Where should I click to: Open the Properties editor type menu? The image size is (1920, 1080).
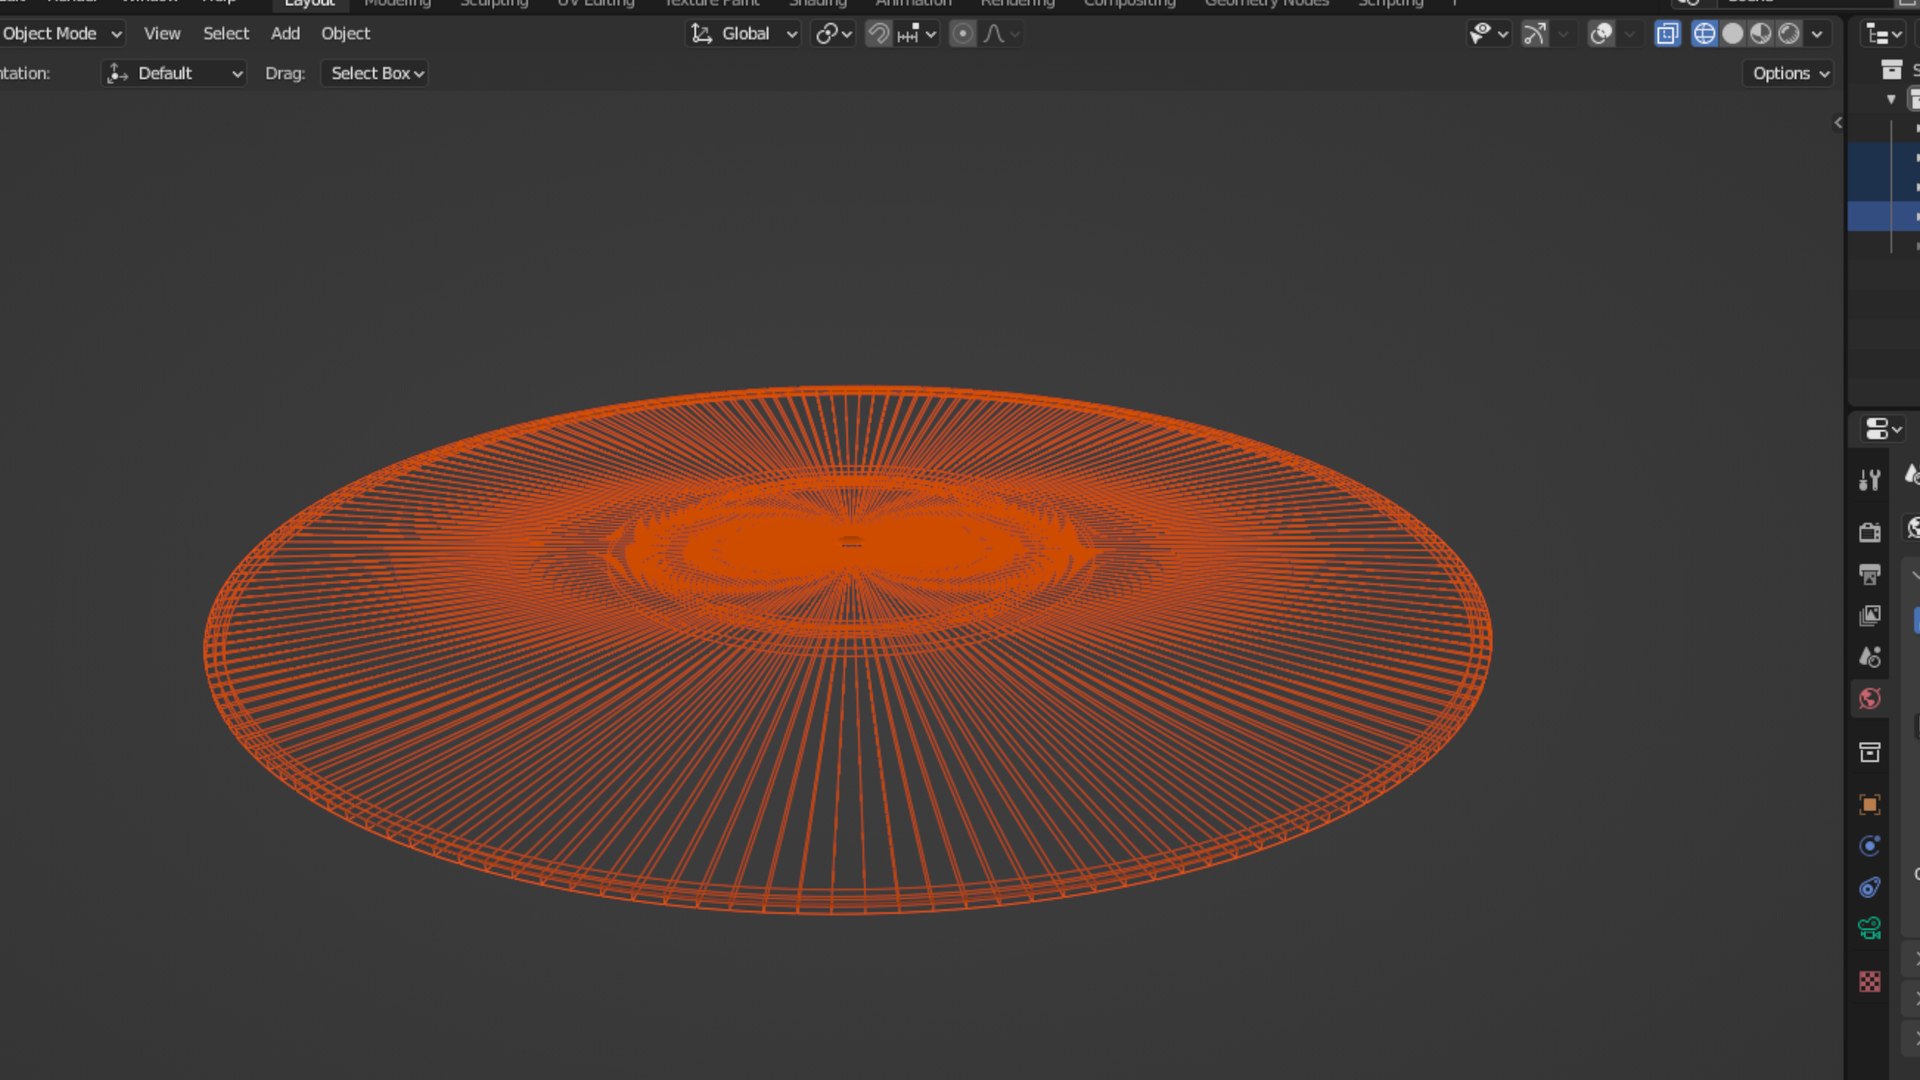coord(1884,429)
